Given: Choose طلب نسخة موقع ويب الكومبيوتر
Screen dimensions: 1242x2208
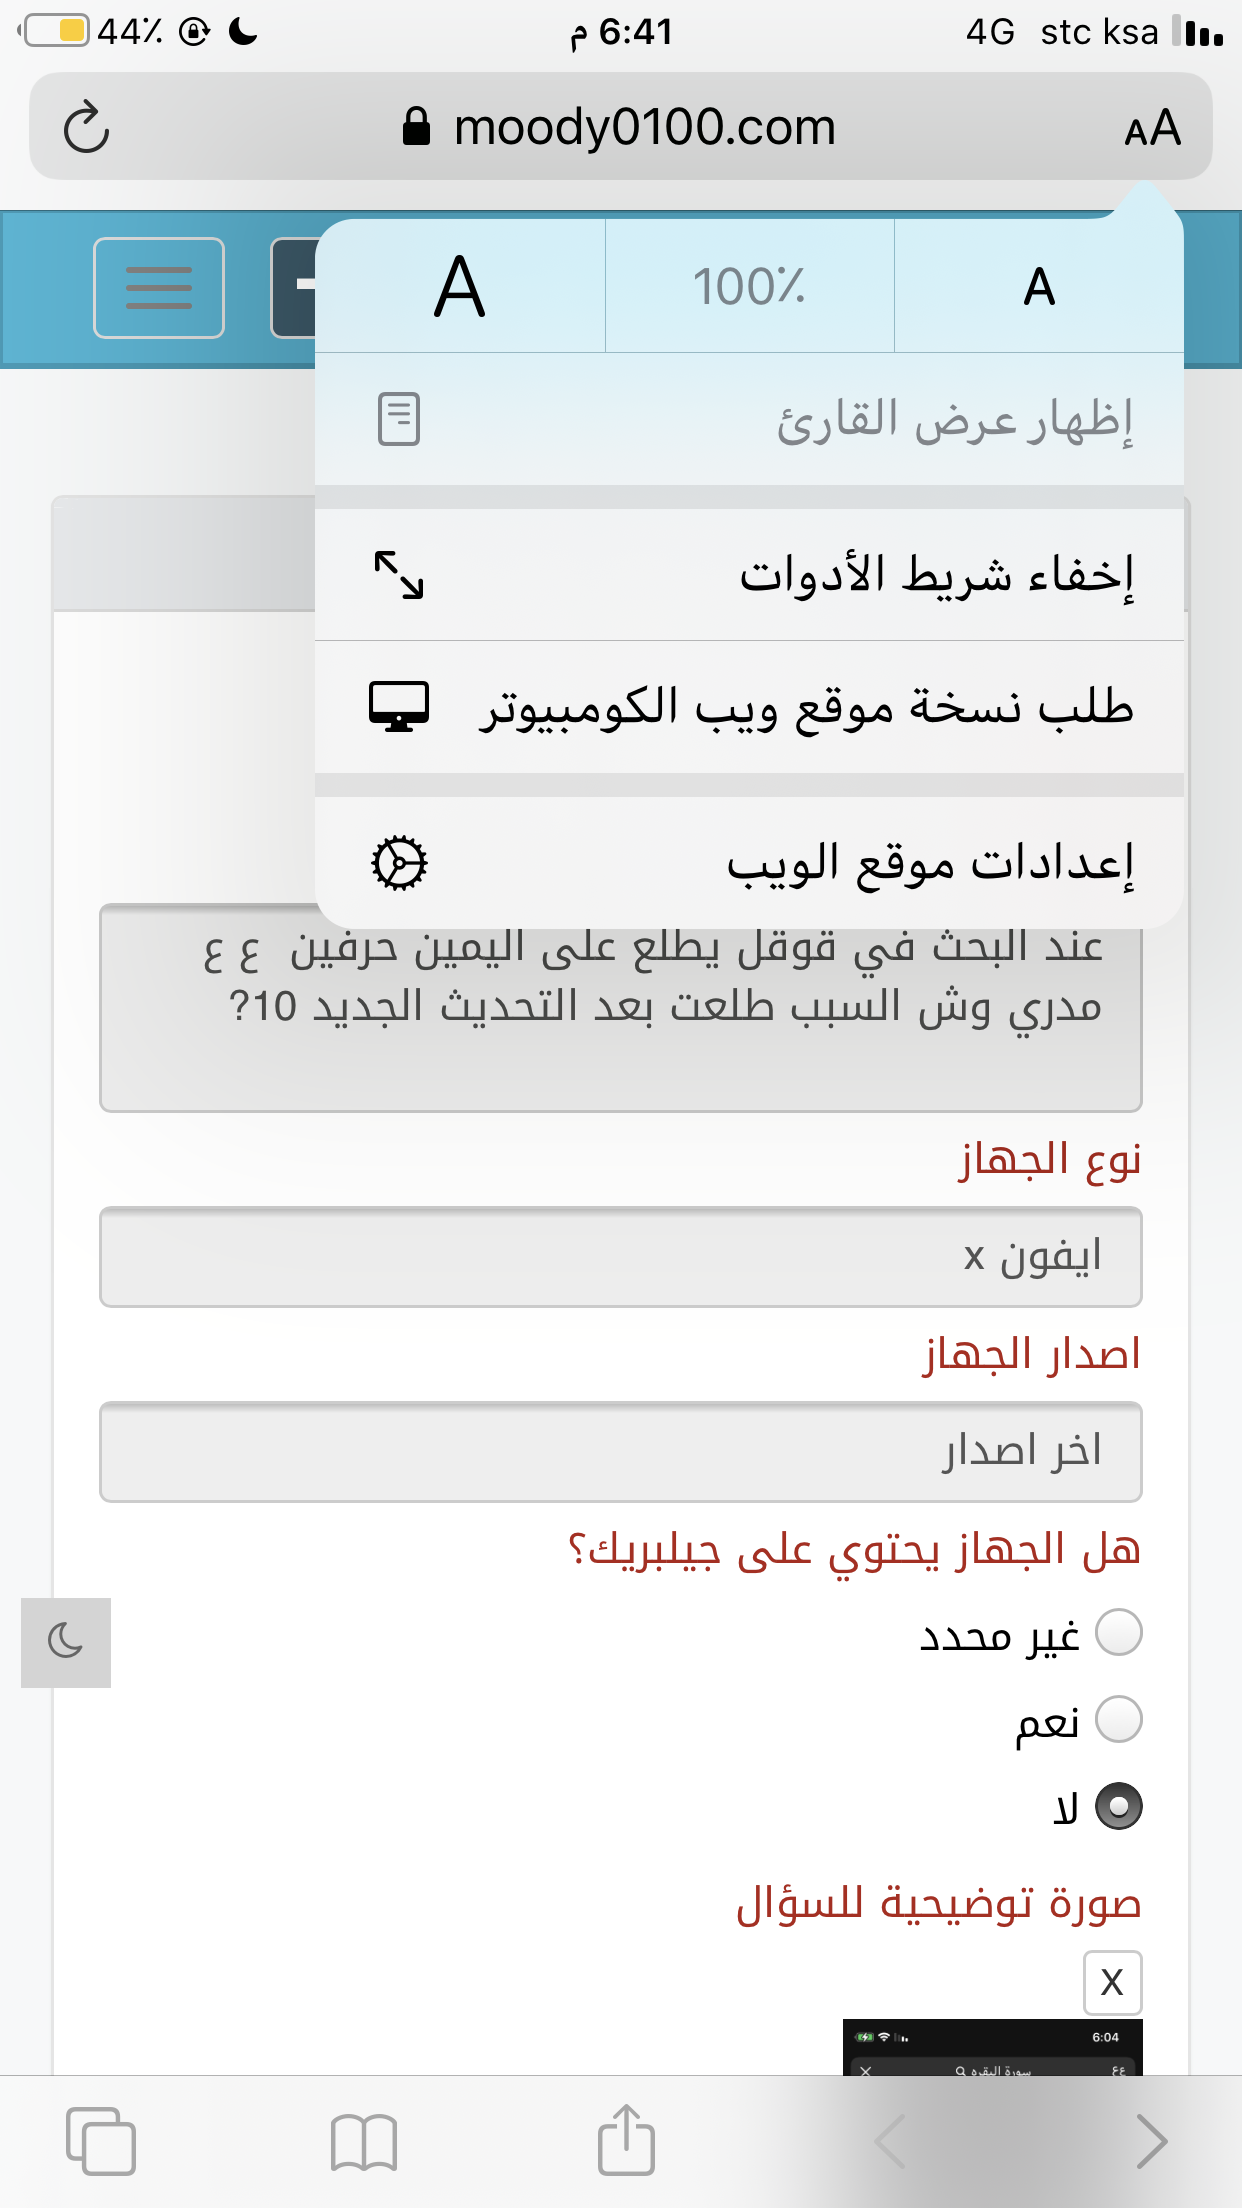Looking at the screenshot, I should pyautogui.click(x=749, y=707).
